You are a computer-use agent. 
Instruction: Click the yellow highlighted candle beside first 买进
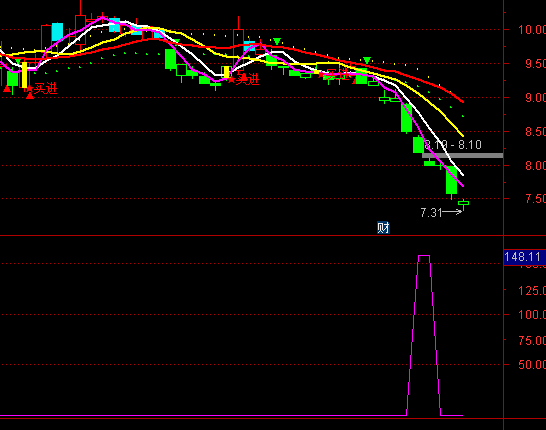24,75
